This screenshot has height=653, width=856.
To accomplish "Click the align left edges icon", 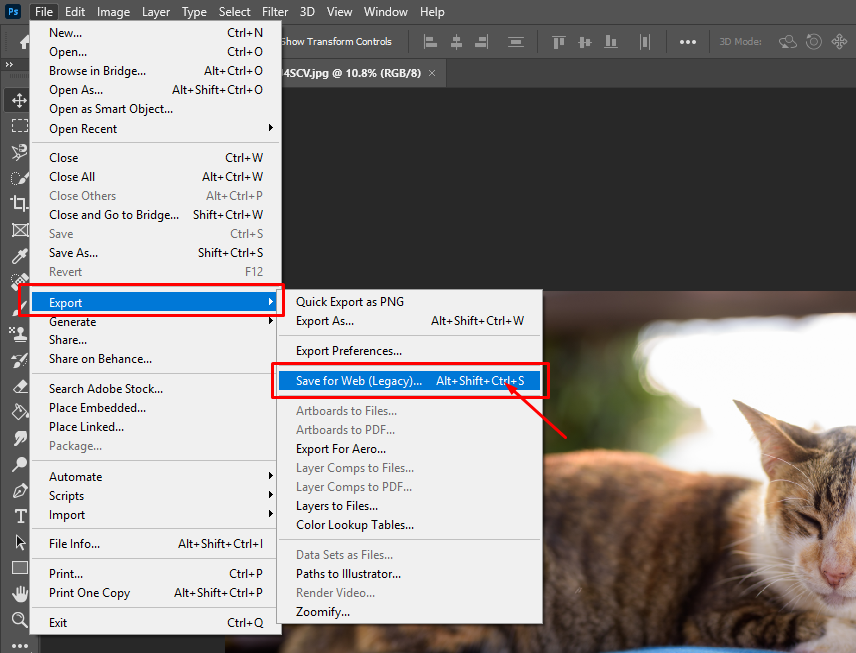I will (431, 42).
